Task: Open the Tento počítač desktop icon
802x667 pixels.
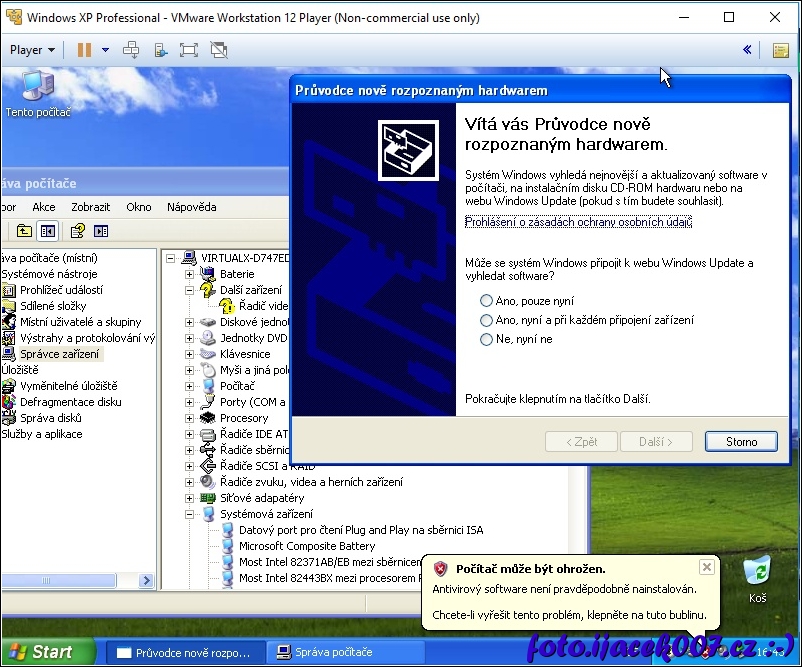Action: [38, 90]
